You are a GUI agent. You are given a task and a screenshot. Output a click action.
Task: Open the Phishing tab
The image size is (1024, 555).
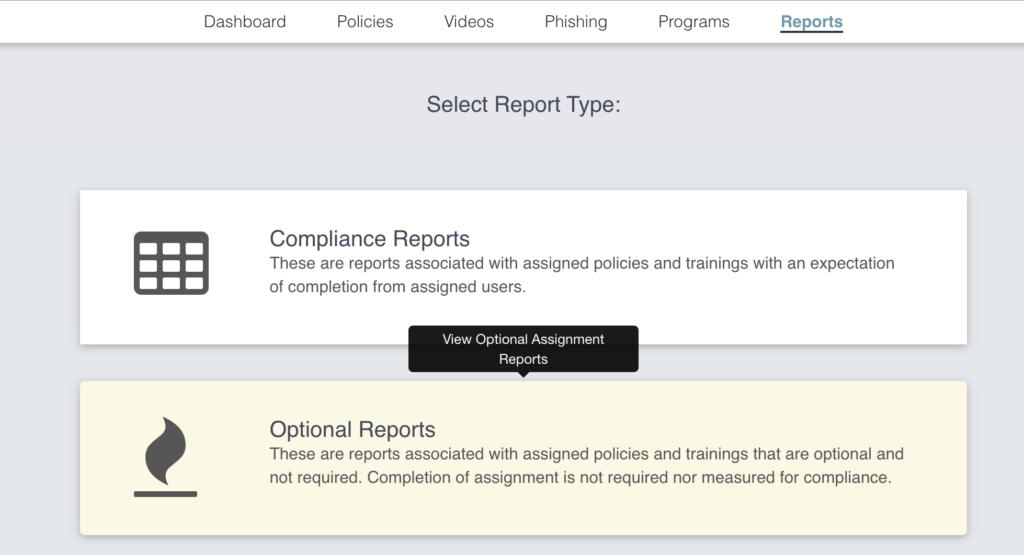(576, 22)
